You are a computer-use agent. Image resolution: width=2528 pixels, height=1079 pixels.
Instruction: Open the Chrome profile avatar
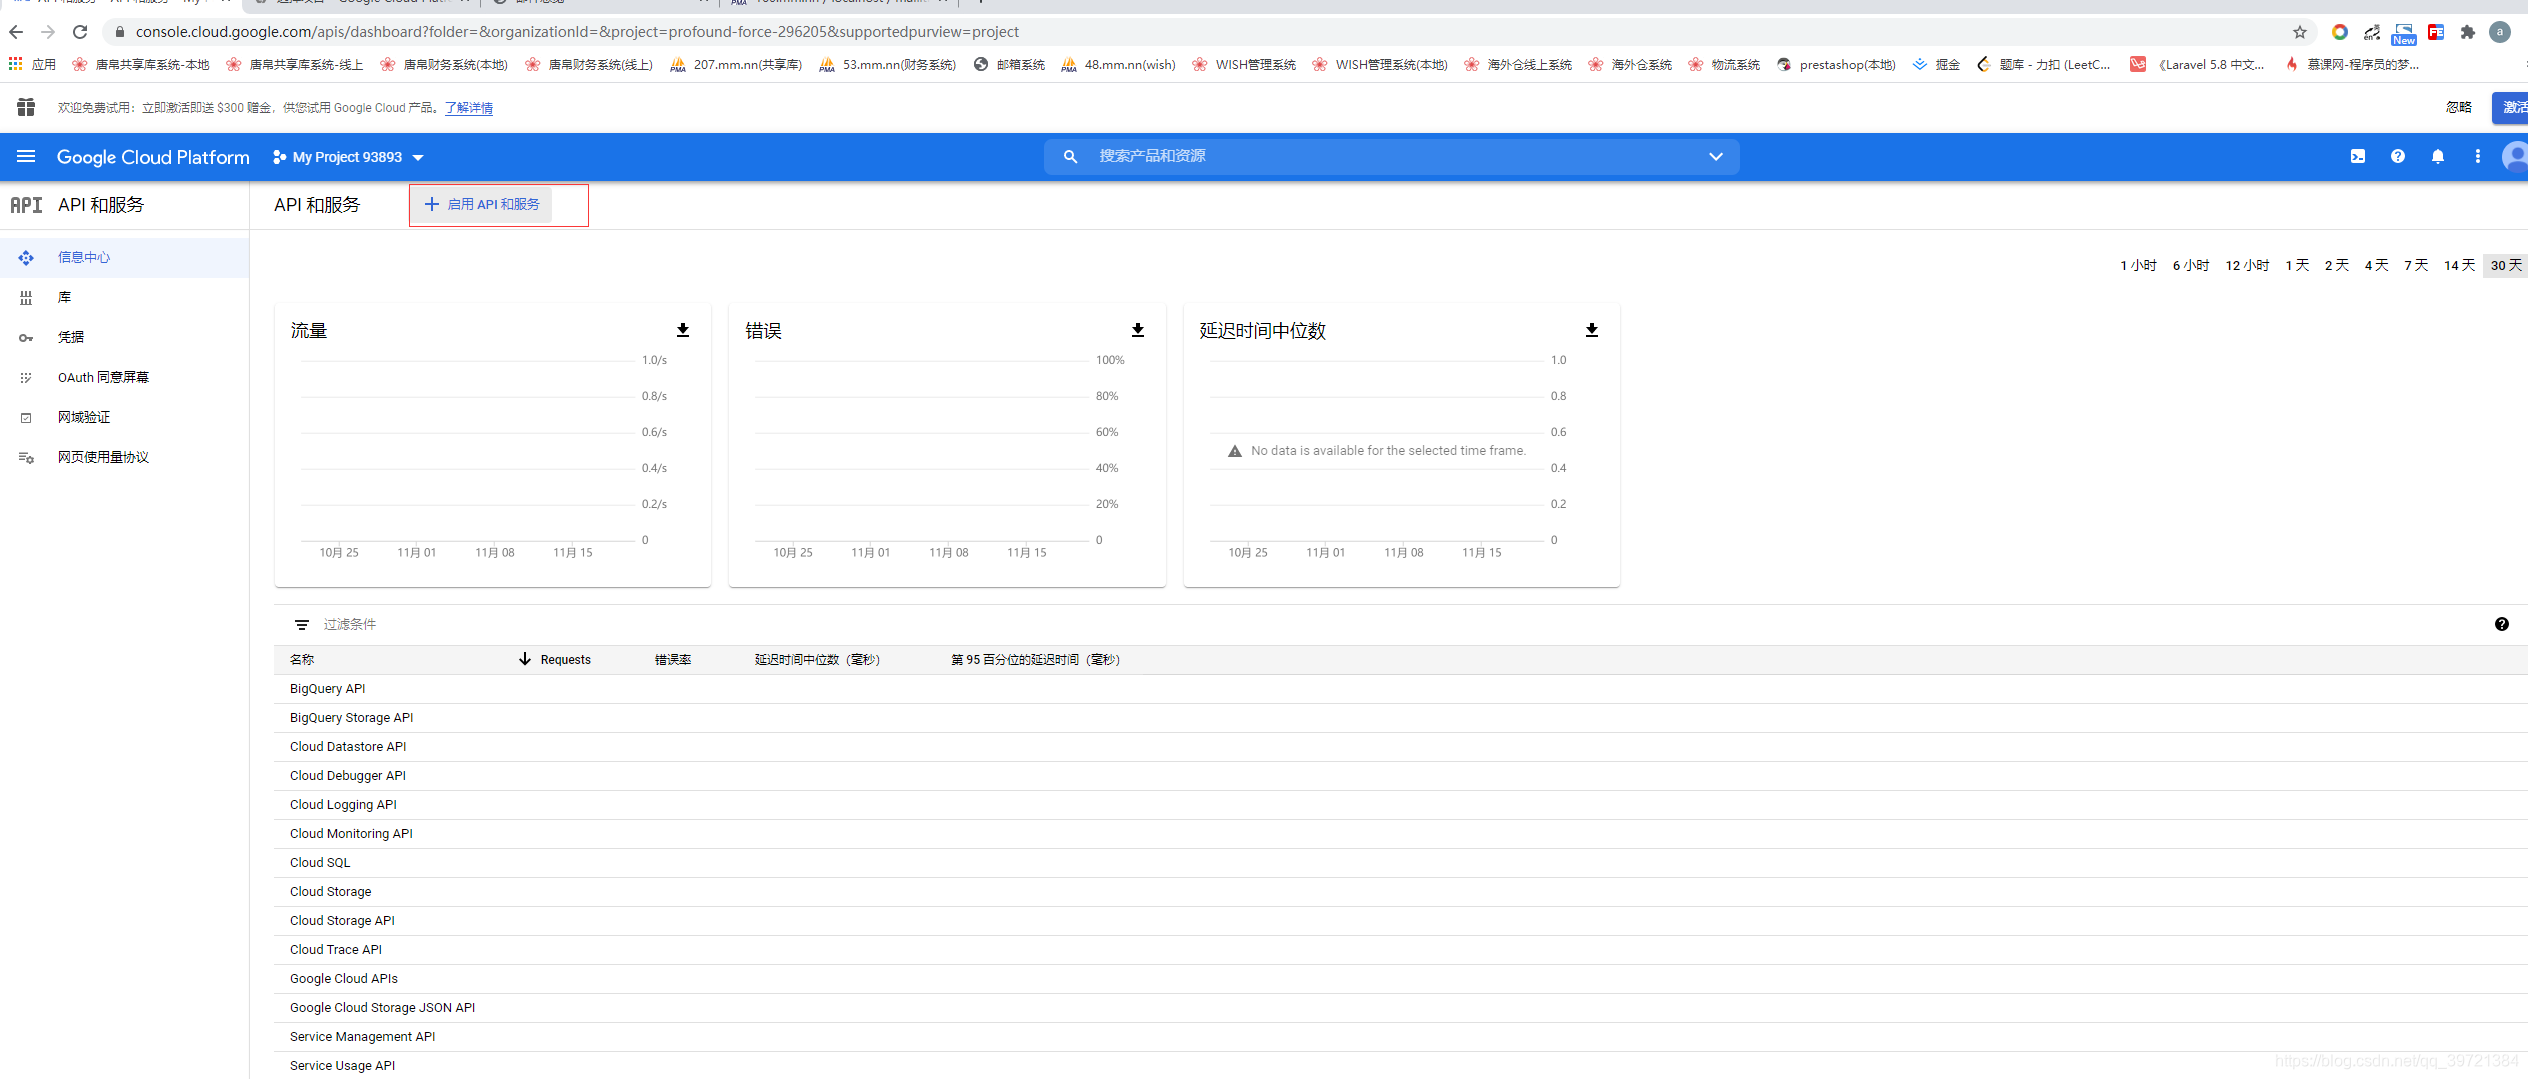click(2500, 32)
